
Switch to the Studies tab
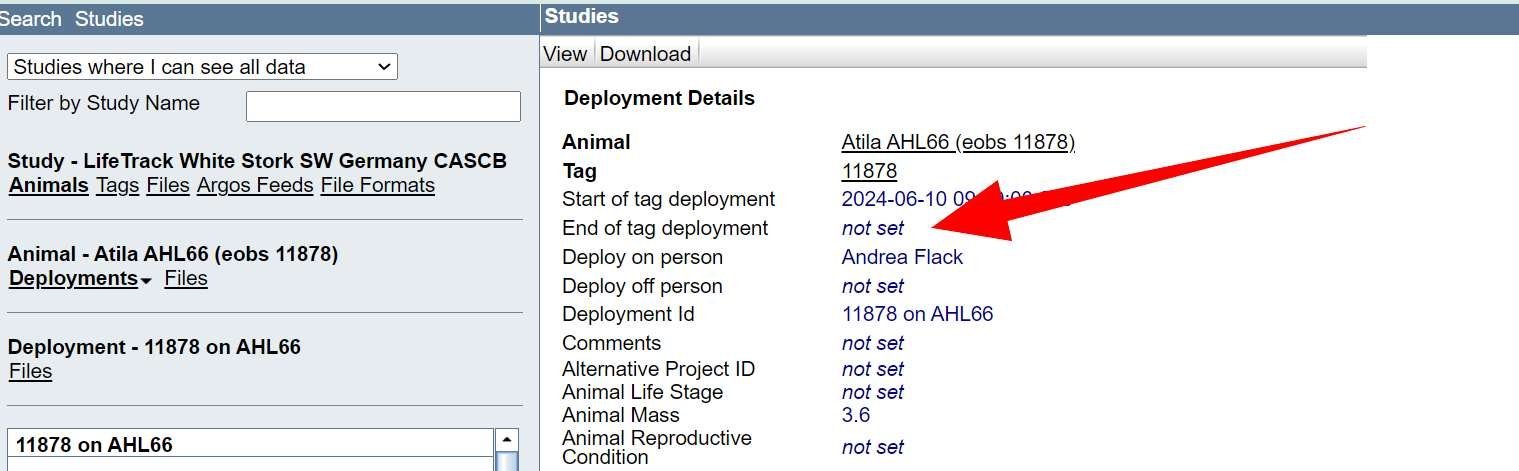point(109,19)
